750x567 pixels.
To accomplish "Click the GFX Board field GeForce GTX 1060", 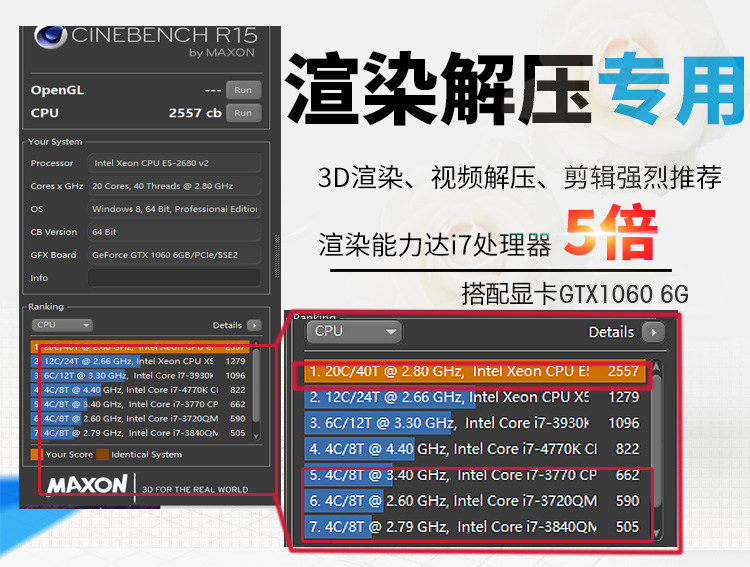I will point(175,255).
